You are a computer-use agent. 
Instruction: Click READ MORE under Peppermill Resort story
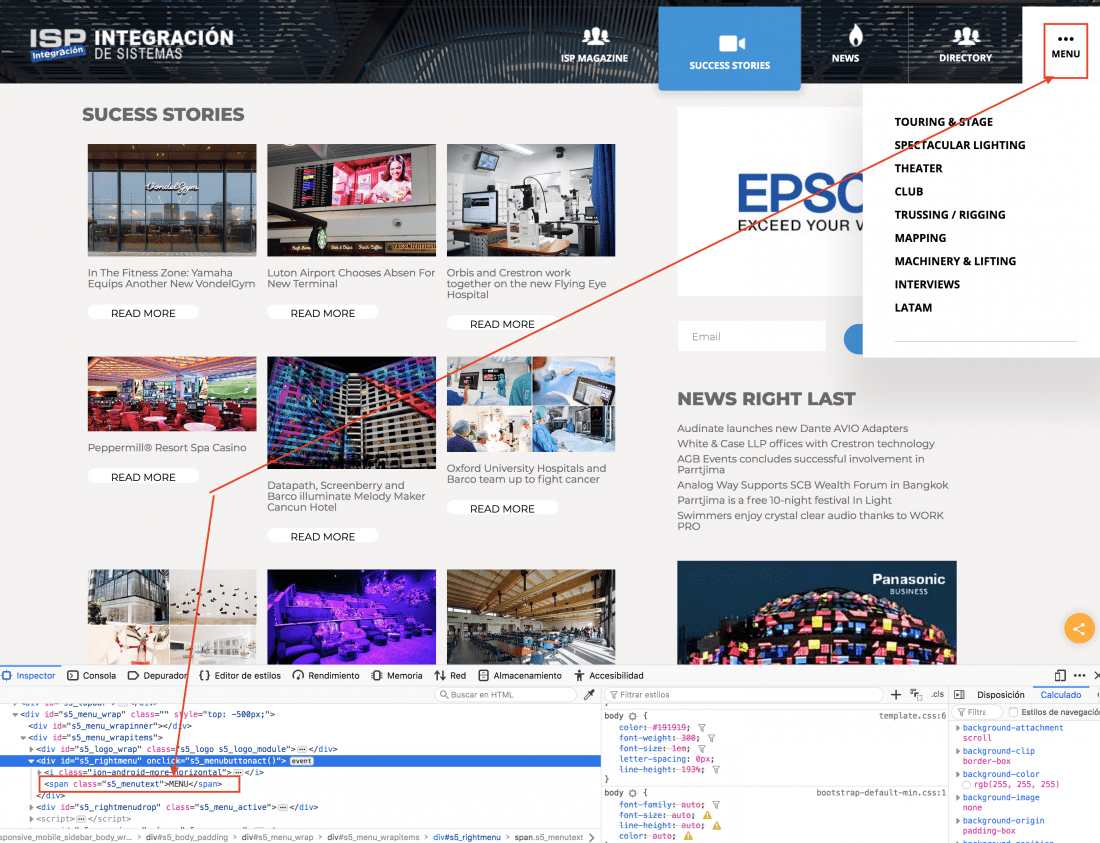pyautogui.click(x=143, y=477)
